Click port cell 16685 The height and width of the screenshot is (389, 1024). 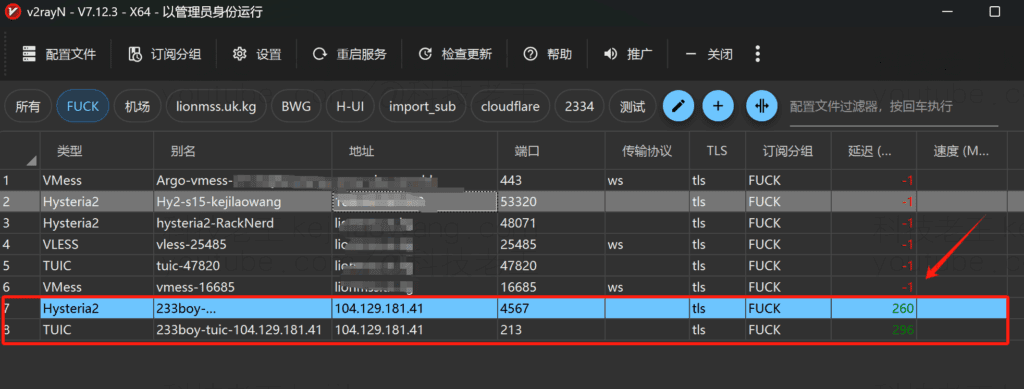(x=551, y=287)
